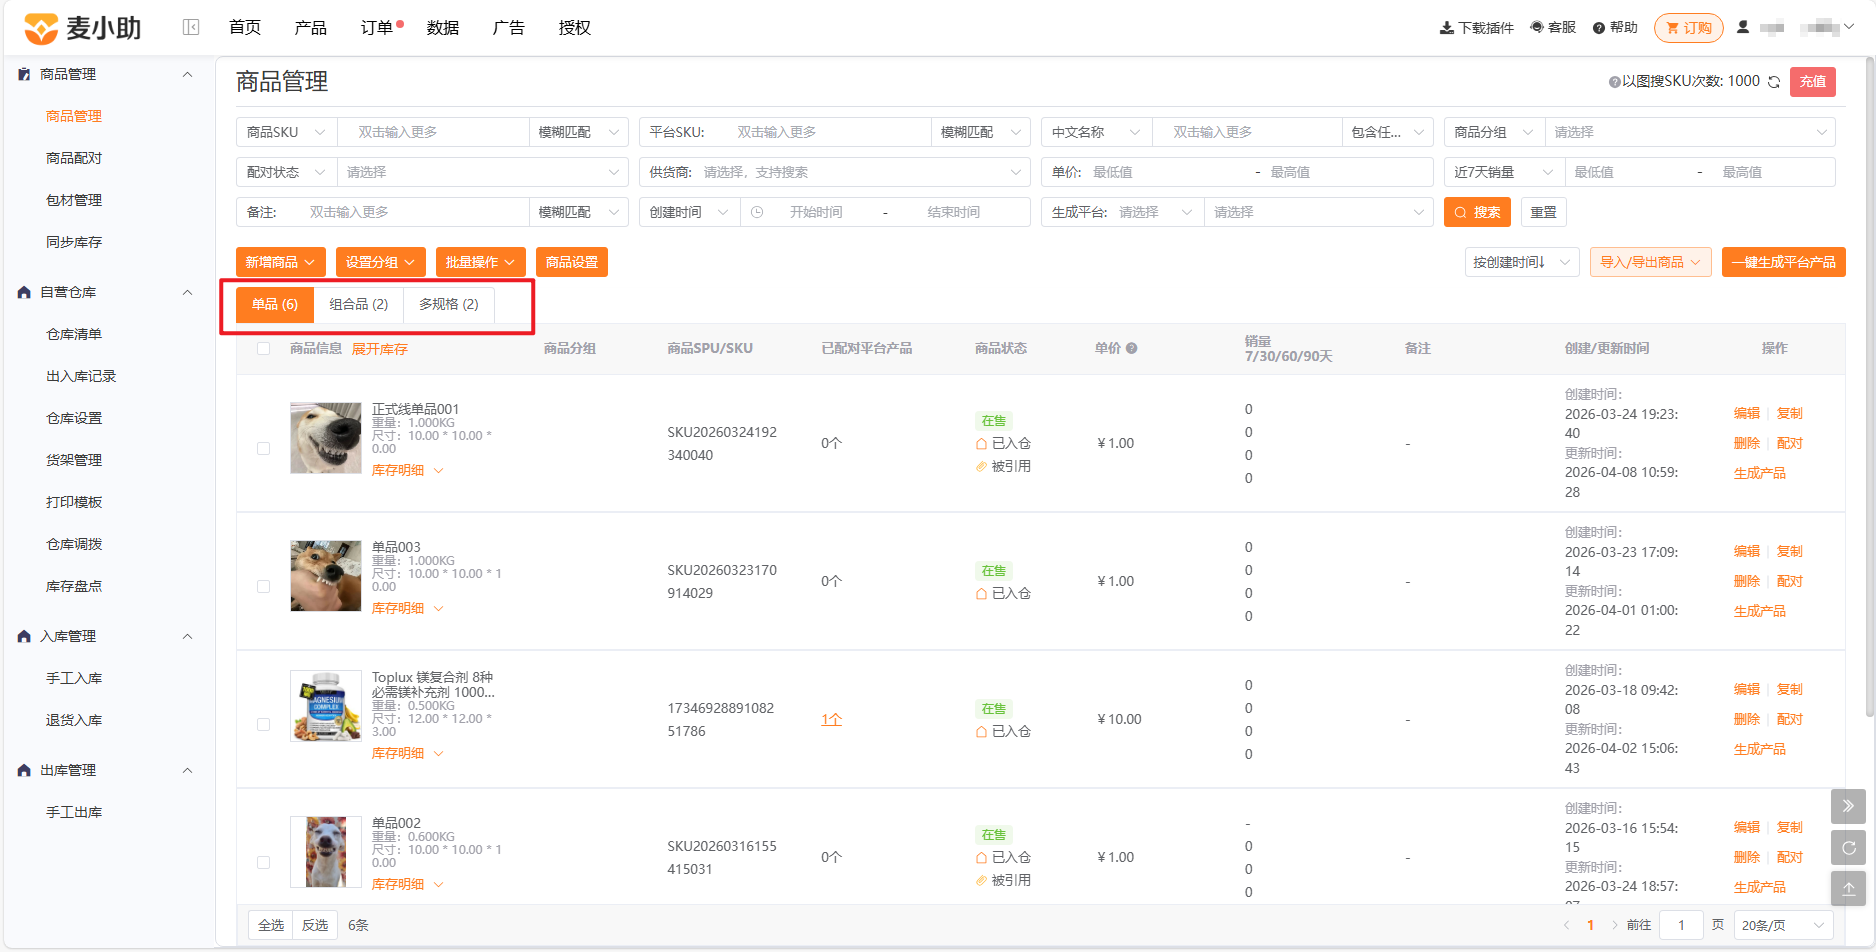Image resolution: width=1876 pixels, height=952 pixels.
Task: Open the Toplux product thumbnail
Action: [x=325, y=706]
